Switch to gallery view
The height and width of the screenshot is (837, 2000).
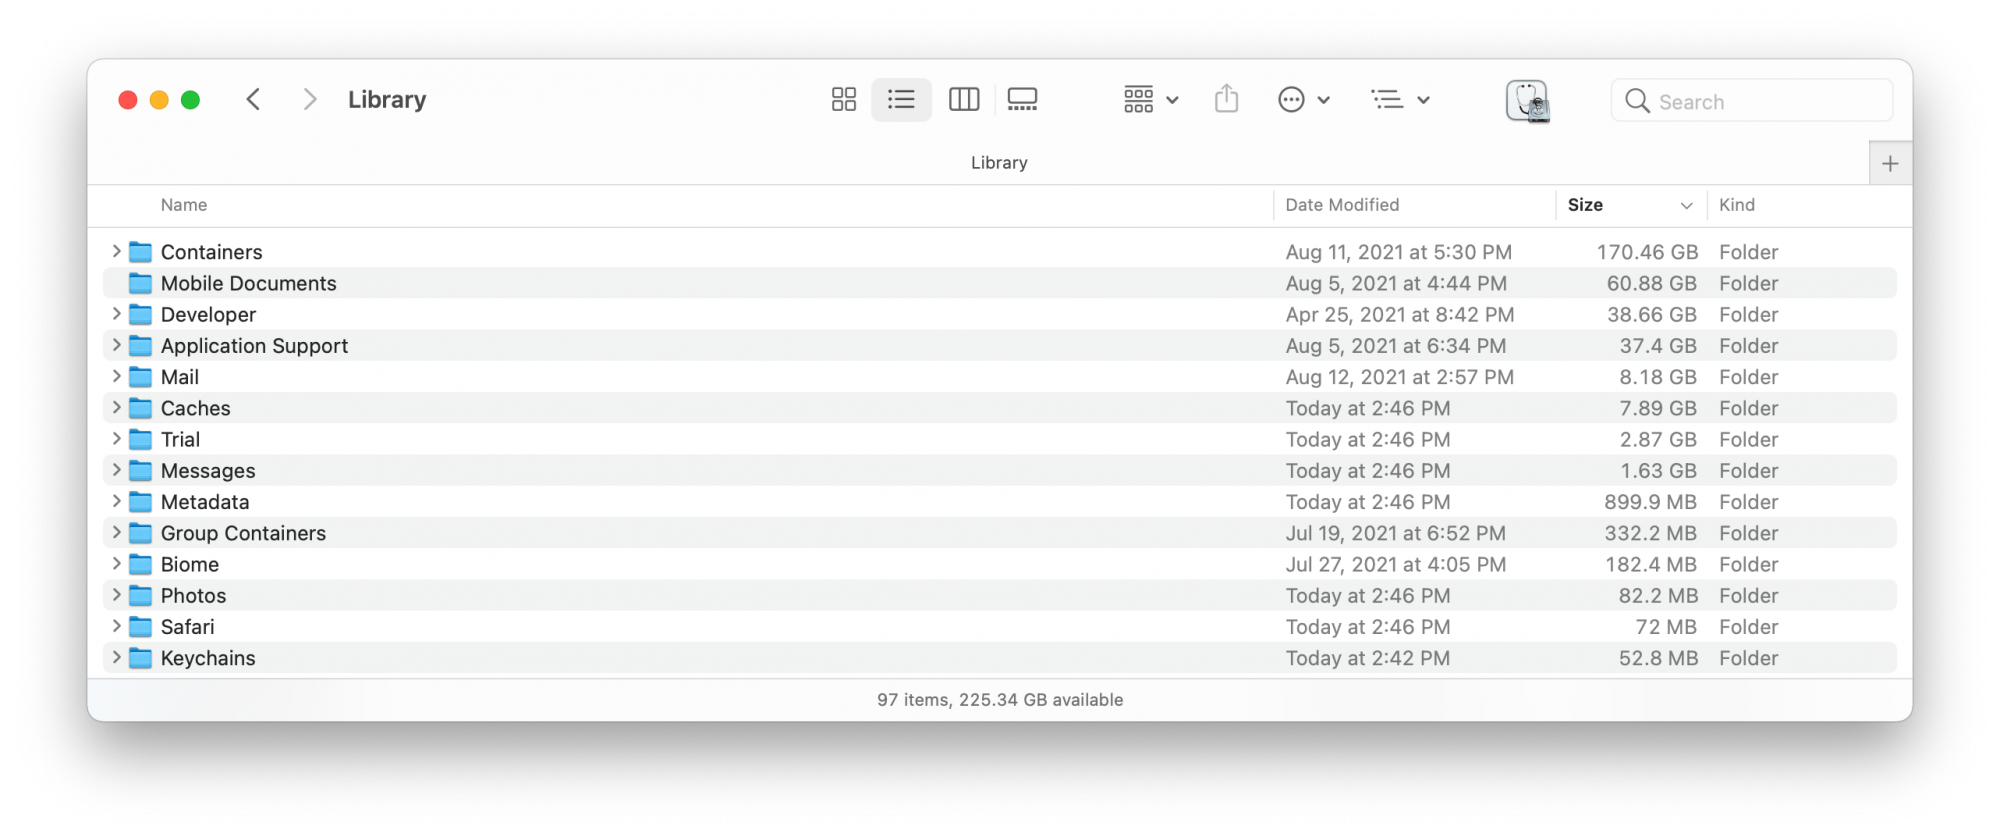tap(1022, 99)
